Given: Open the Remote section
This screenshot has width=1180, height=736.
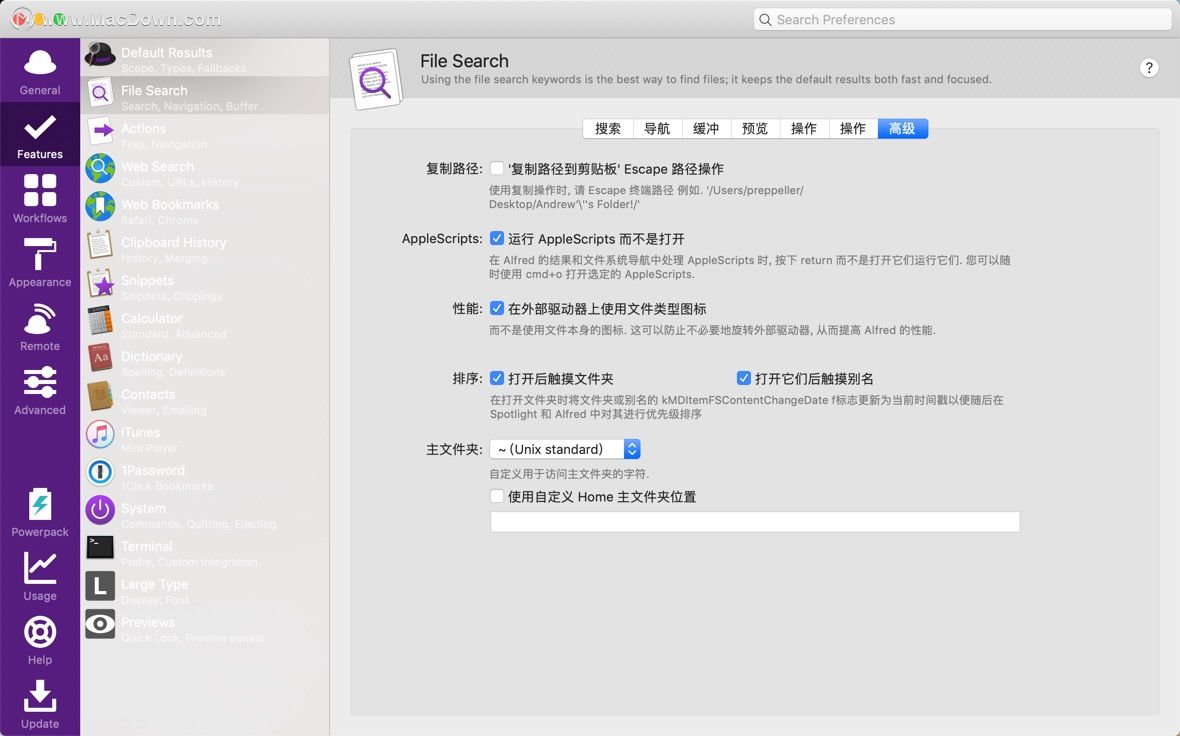Looking at the screenshot, I should 40,327.
